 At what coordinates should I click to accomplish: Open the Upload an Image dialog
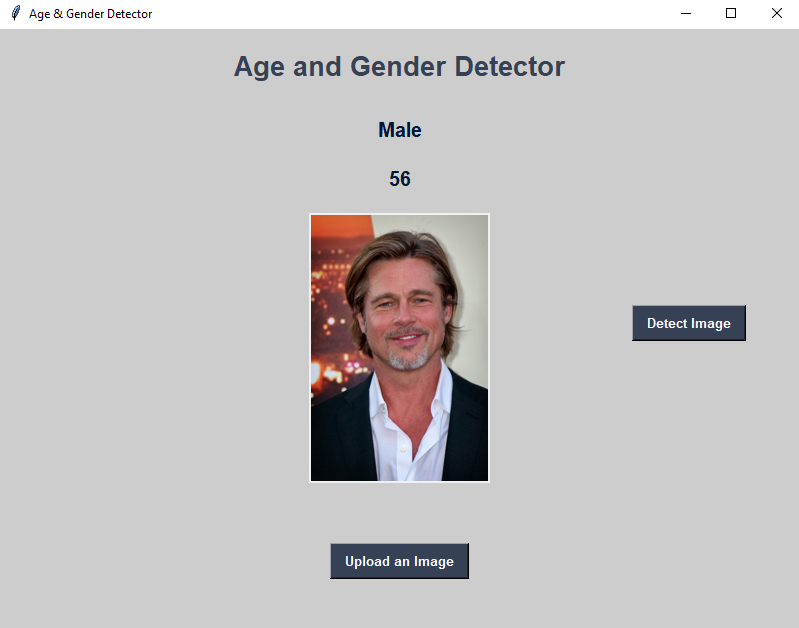[x=400, y=561]
